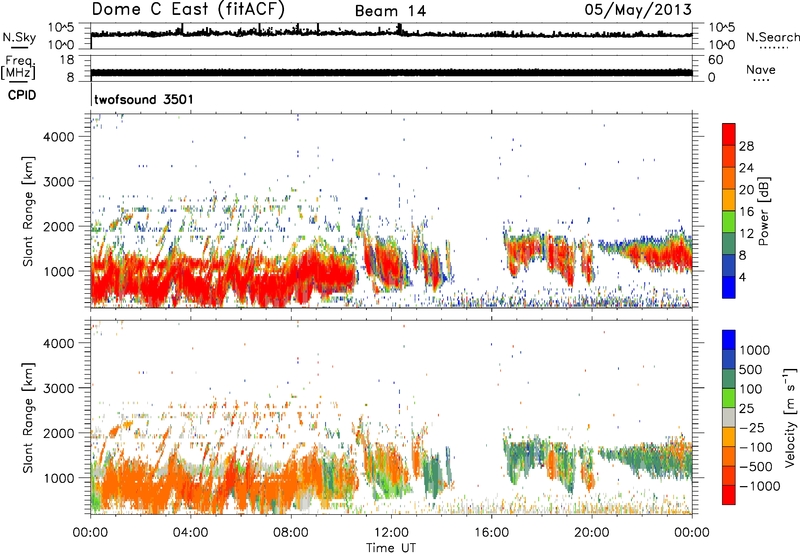The image size is (800, 554).
Task: Click power colorbar tick label '16'
Action: pos(746,212)
